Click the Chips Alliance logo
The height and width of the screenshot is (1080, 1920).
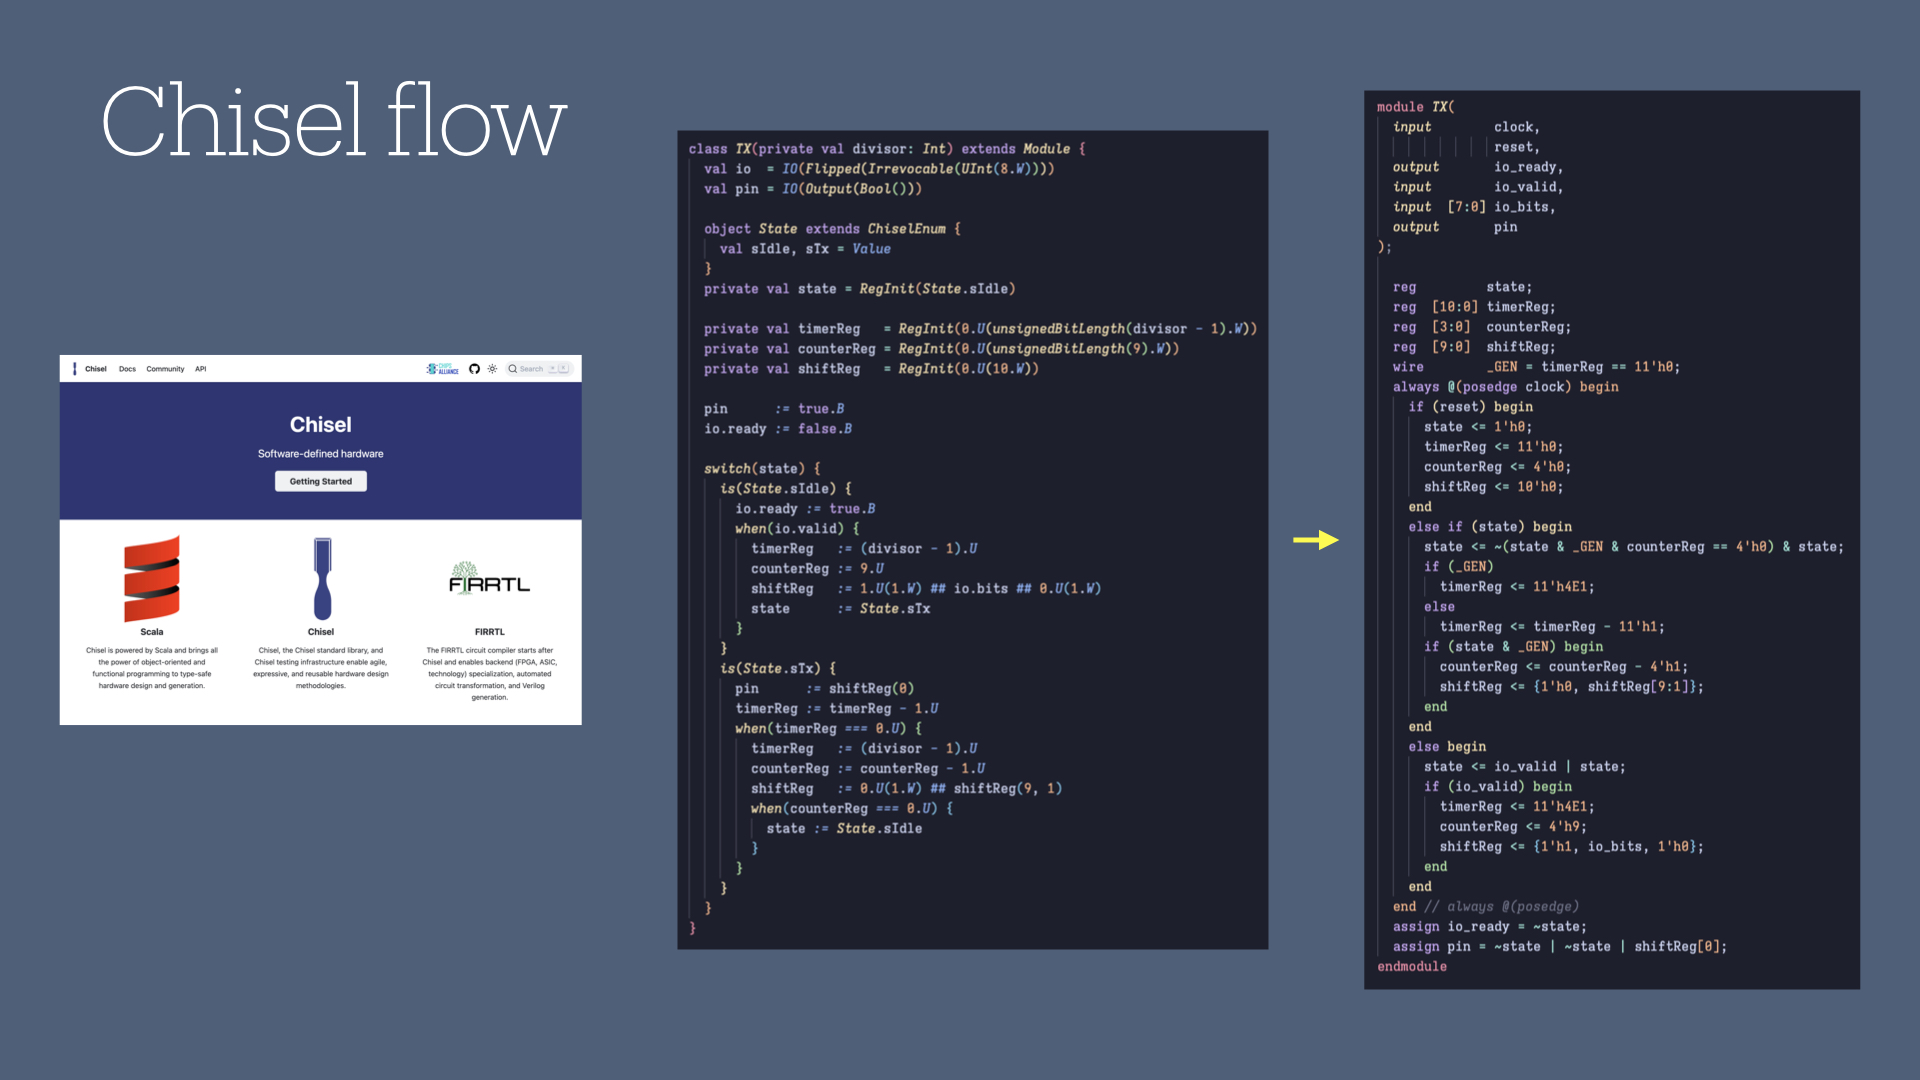click(x=442, y=368)
